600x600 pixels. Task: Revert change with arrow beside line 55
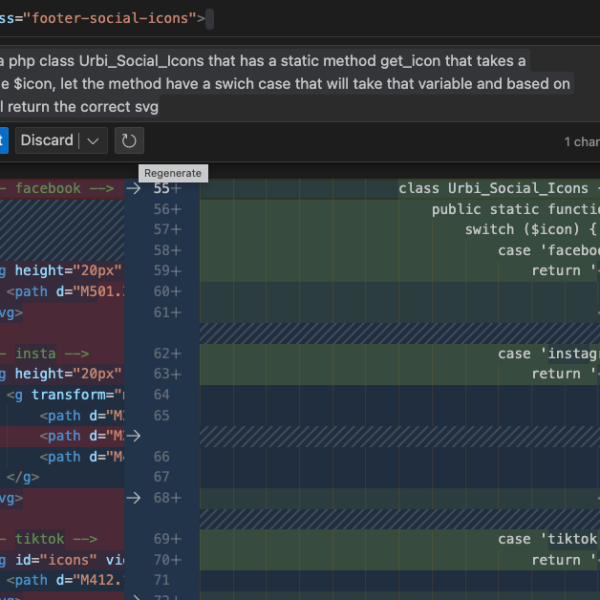point(134,188)
